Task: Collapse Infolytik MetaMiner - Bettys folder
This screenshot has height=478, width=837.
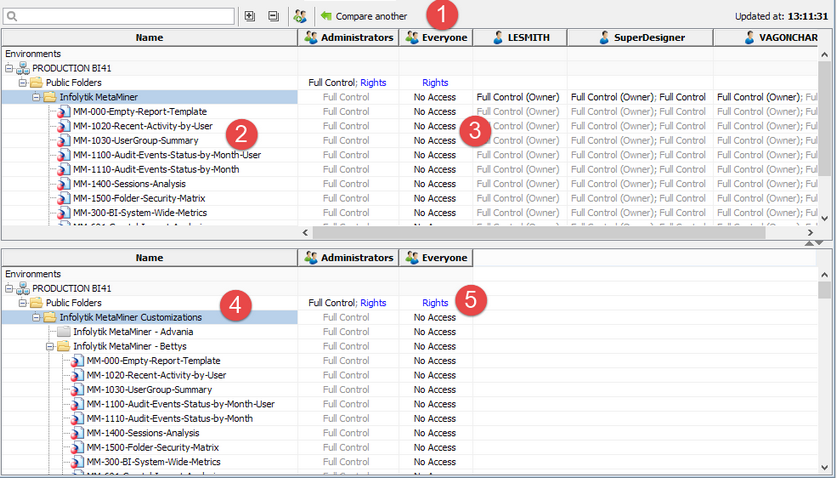Action: click(x=50, y=346)
